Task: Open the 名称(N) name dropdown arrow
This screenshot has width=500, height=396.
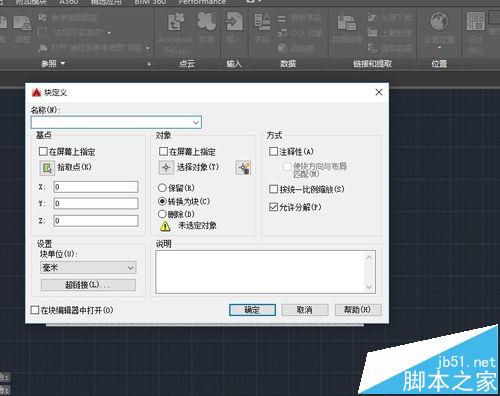Action: pos(196,123)
